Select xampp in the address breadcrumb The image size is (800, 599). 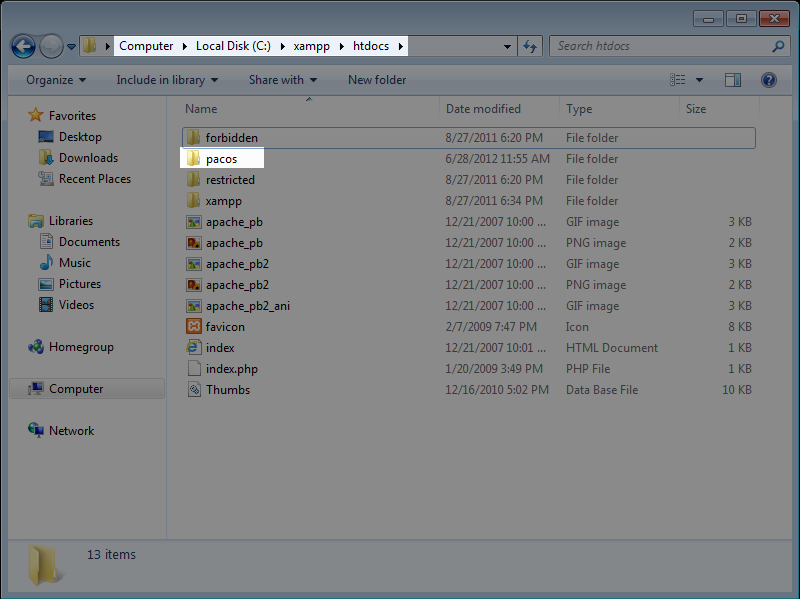click(311, 46)
